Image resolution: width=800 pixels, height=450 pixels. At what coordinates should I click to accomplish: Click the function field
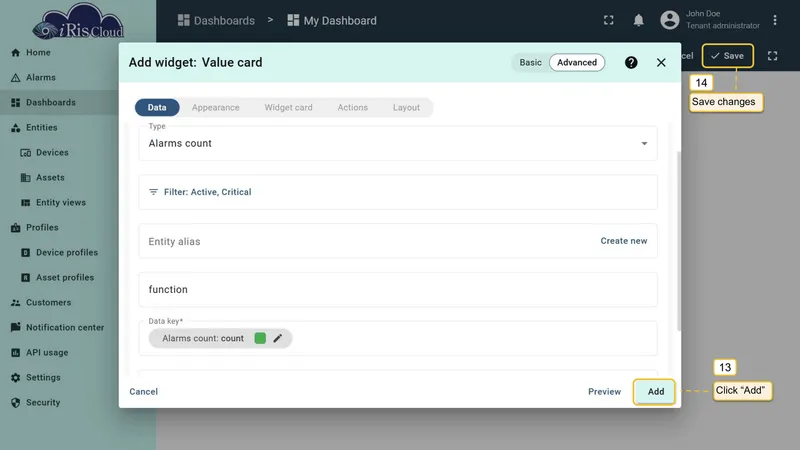398,290
